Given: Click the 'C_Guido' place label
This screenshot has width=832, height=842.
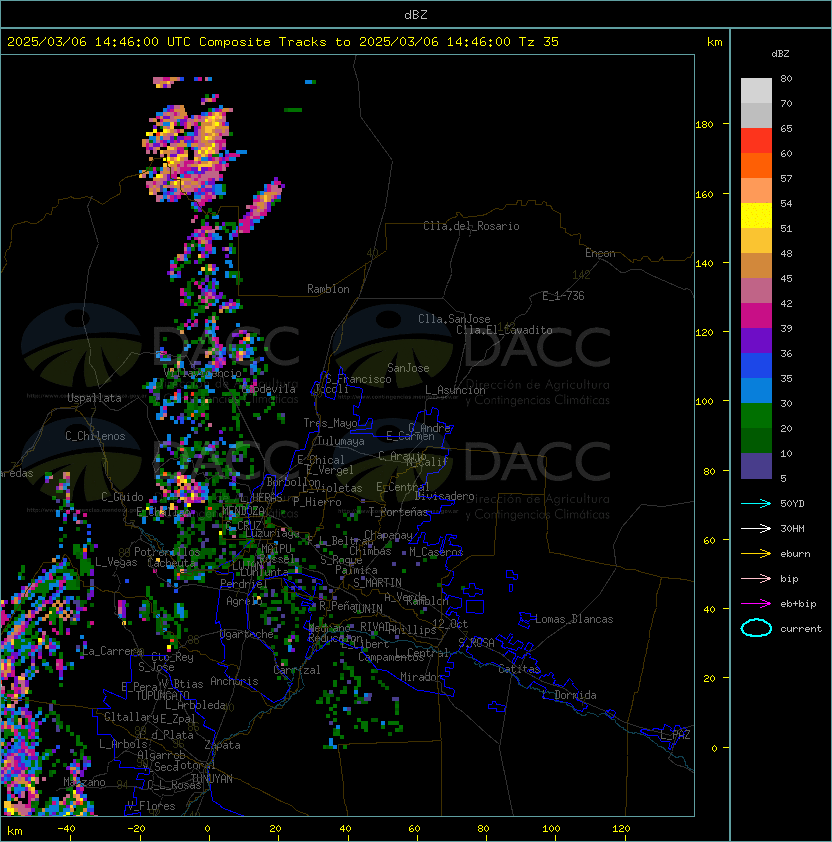Looking at the screenshot, I should pyautogui.click(x=122, y=497).
